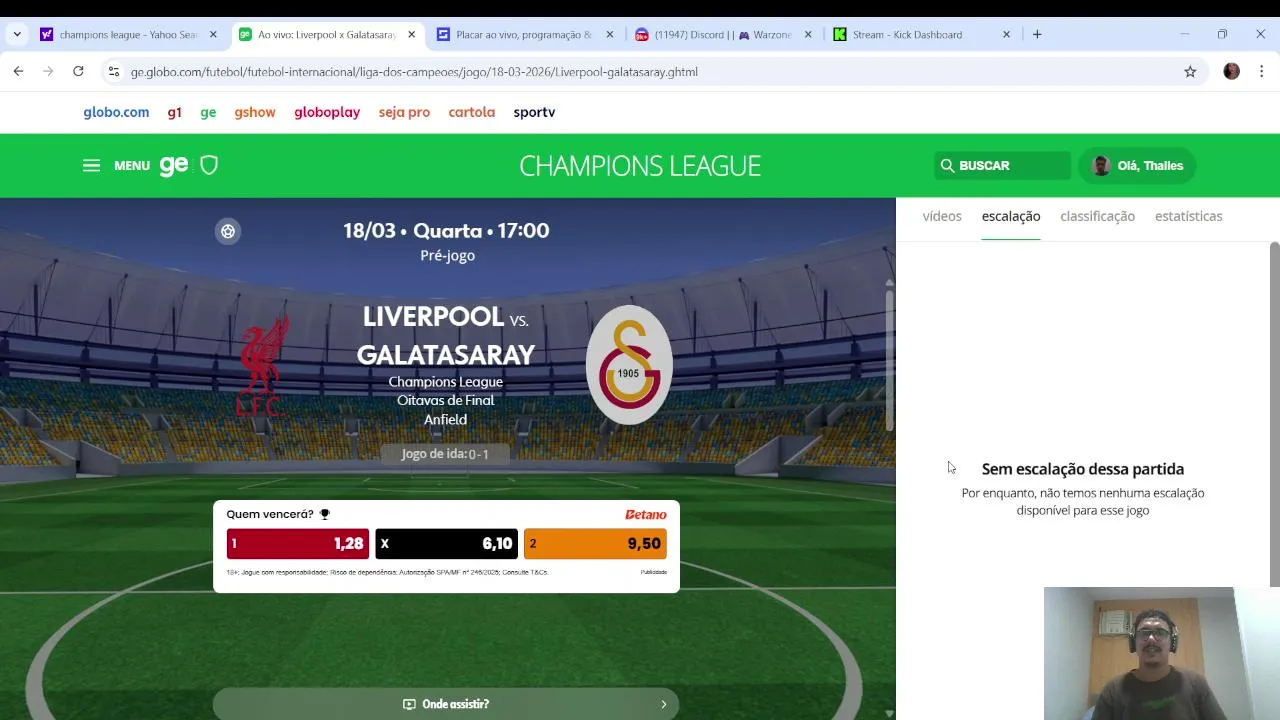
Task: Select draw odds 6,10 button
Action: tap(446, 544)
